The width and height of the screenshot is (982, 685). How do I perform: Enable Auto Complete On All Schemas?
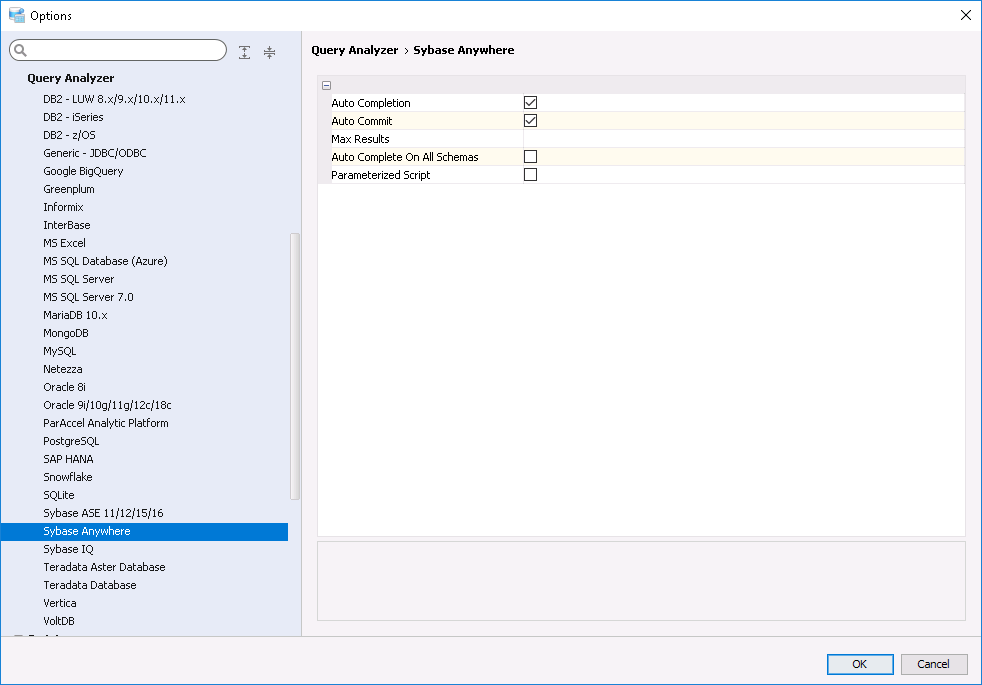click(531, 156)
